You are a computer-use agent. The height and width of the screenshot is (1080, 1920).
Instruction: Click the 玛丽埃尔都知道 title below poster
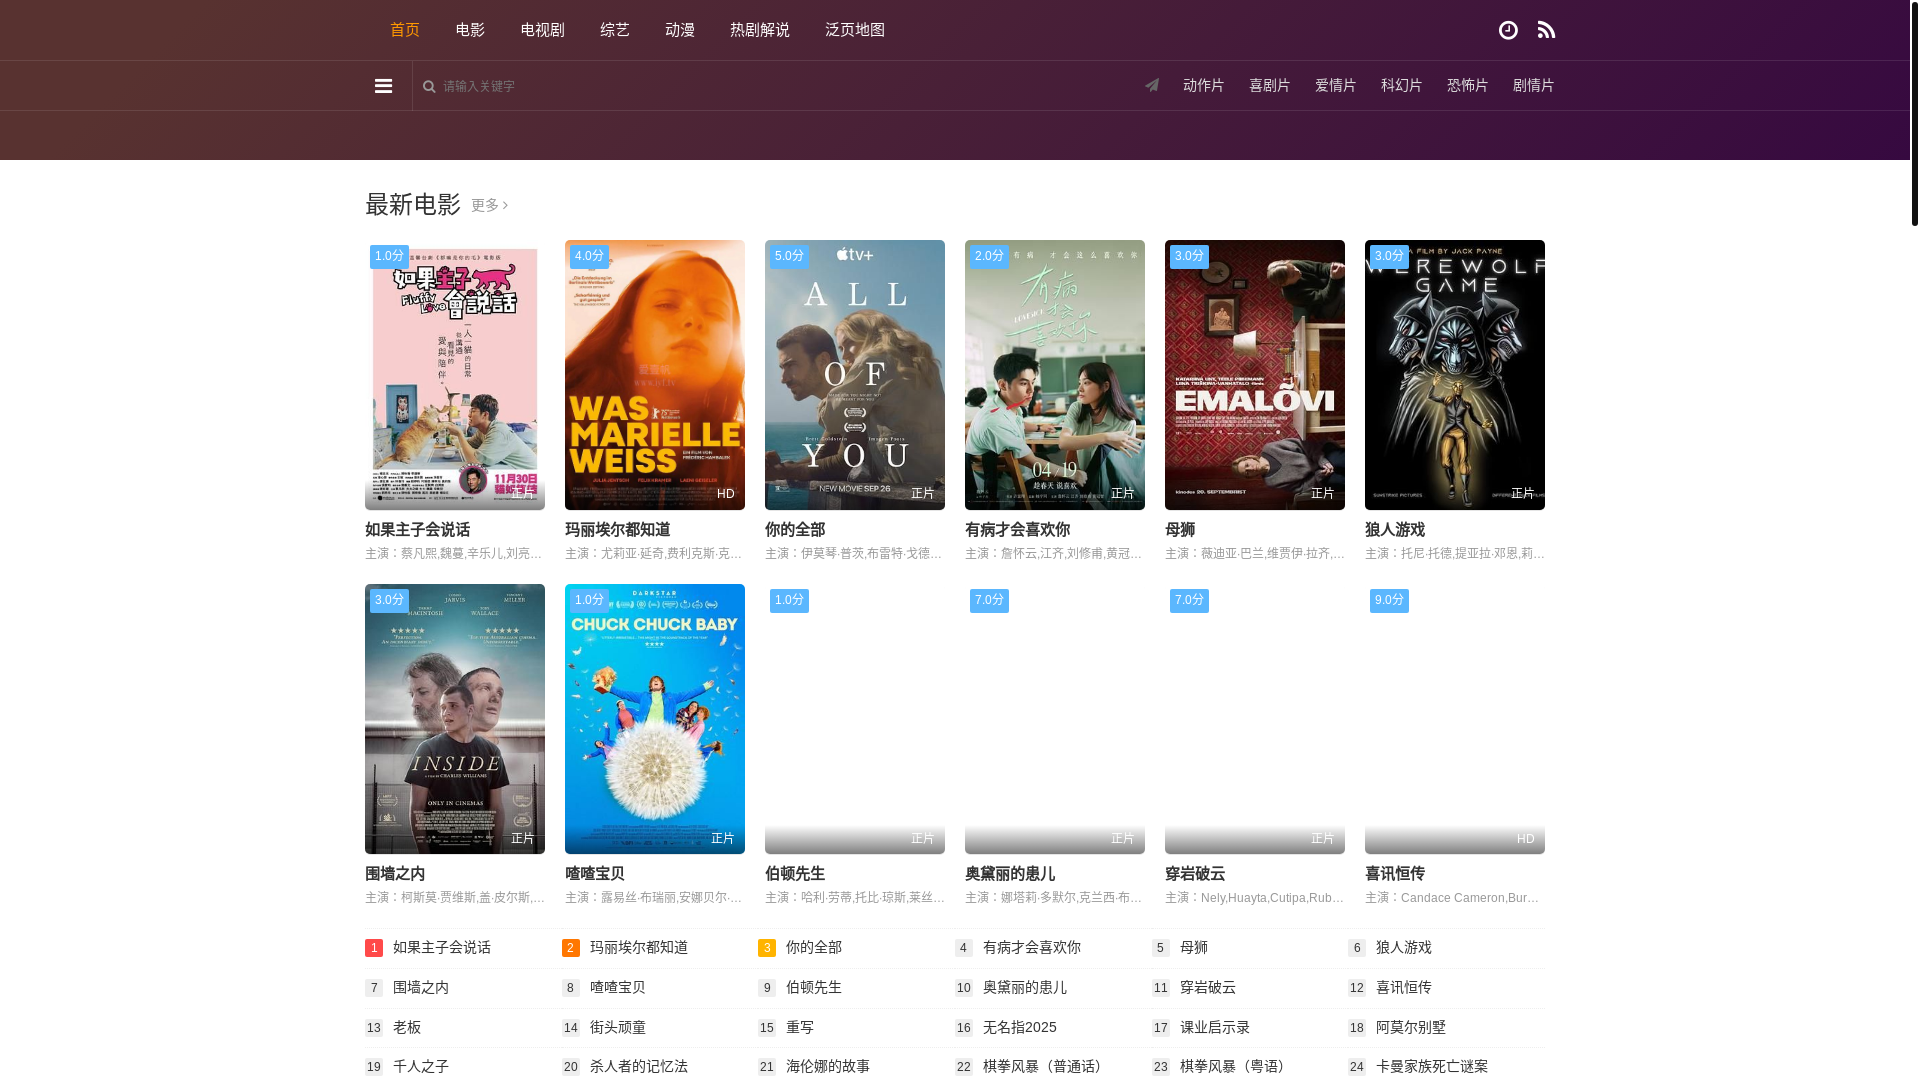pyautogui.click(x=618, y=530)
